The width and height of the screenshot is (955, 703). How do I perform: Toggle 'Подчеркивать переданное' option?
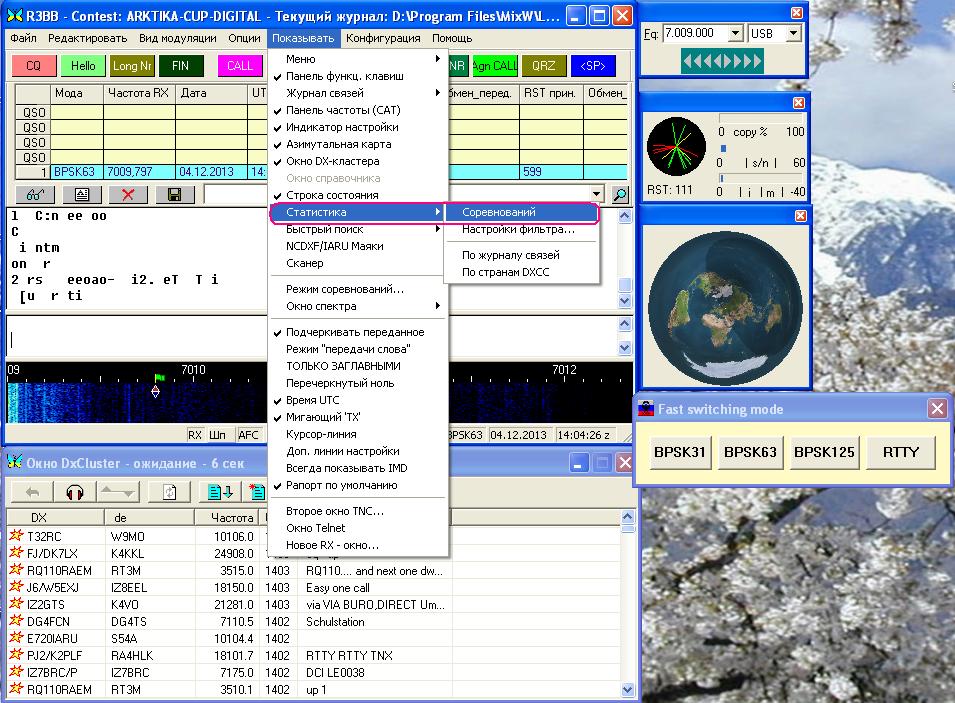pyautogui.click(x=354, y=332)
